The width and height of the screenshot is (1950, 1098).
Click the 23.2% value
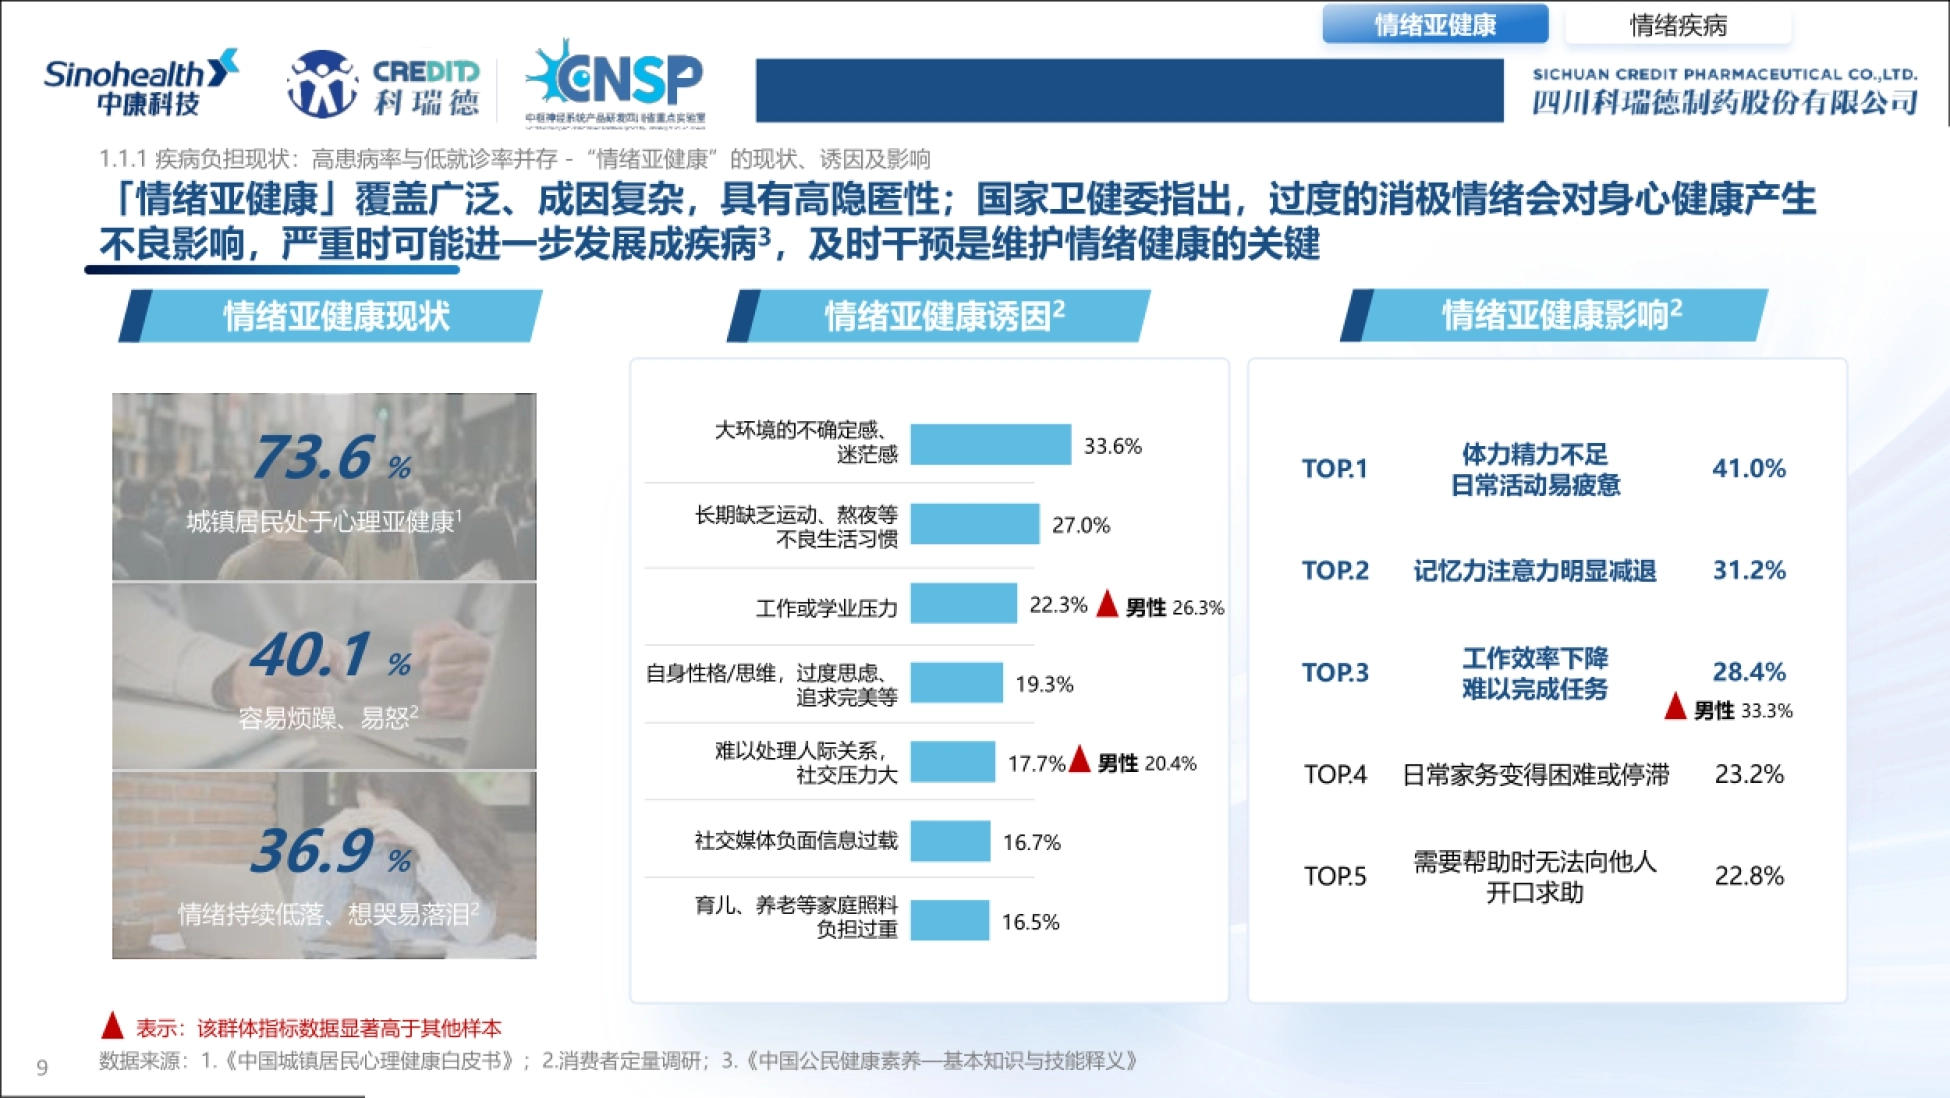click(1749, 774)
